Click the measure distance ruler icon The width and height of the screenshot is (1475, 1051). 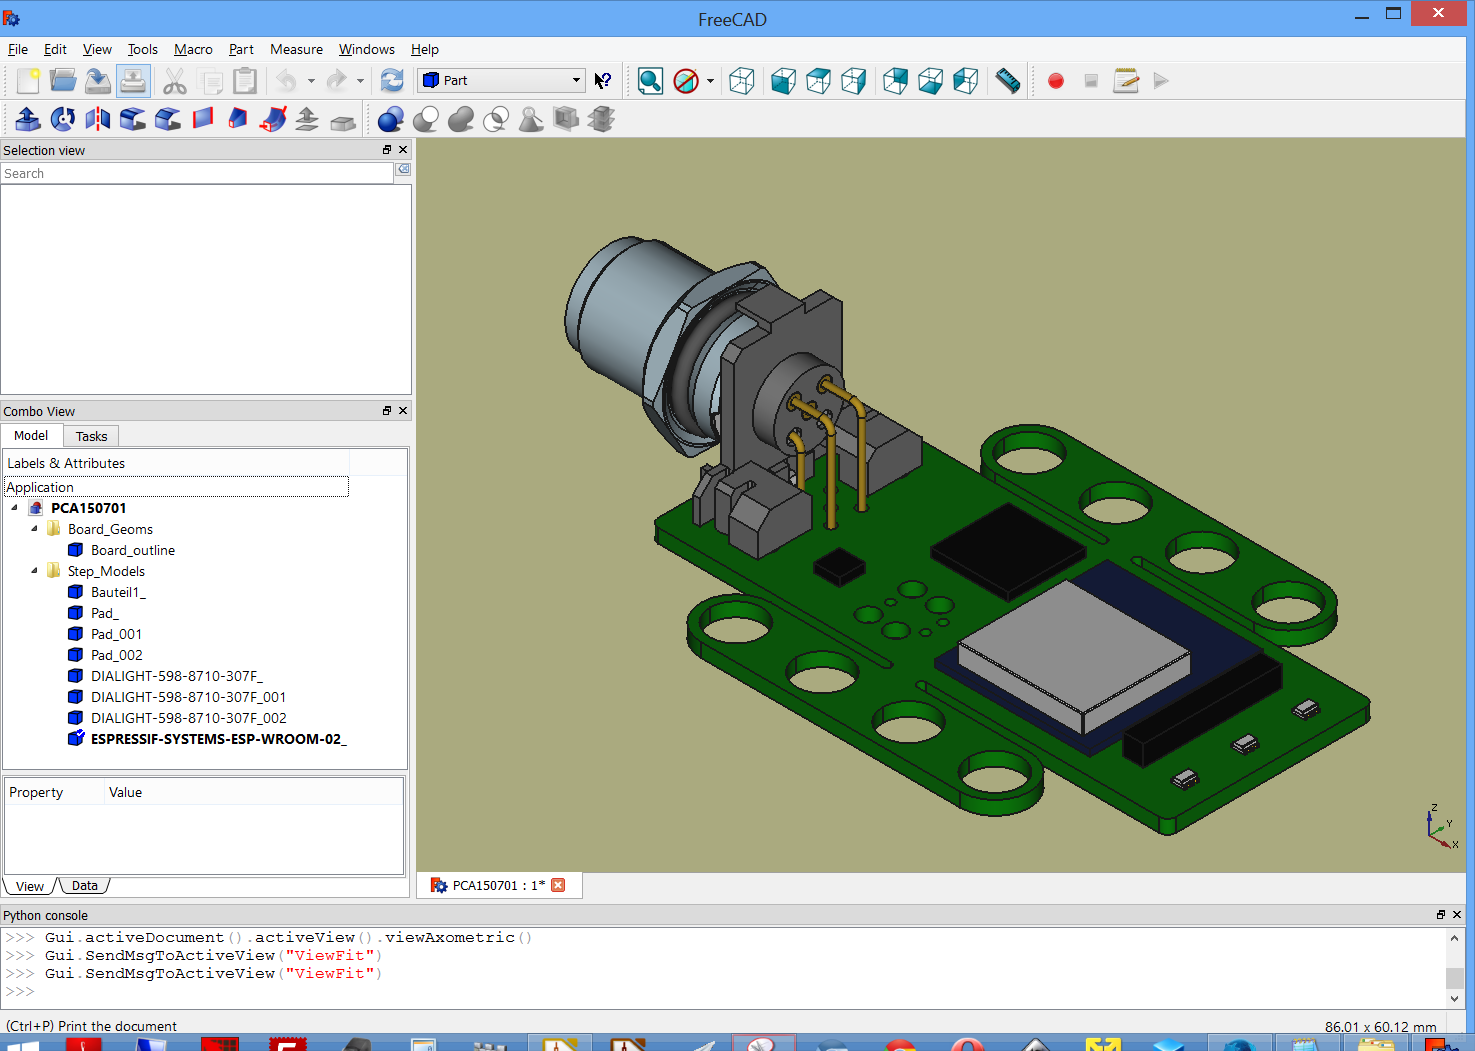point(1008,81)
